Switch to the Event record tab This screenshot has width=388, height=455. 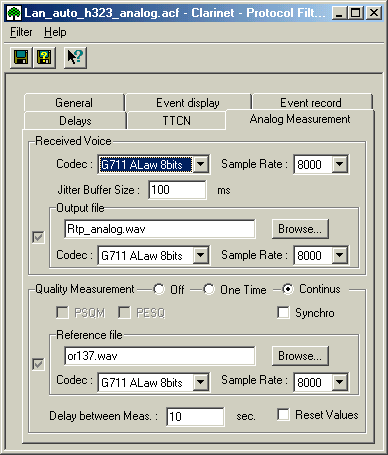click(x=311, y=103)
